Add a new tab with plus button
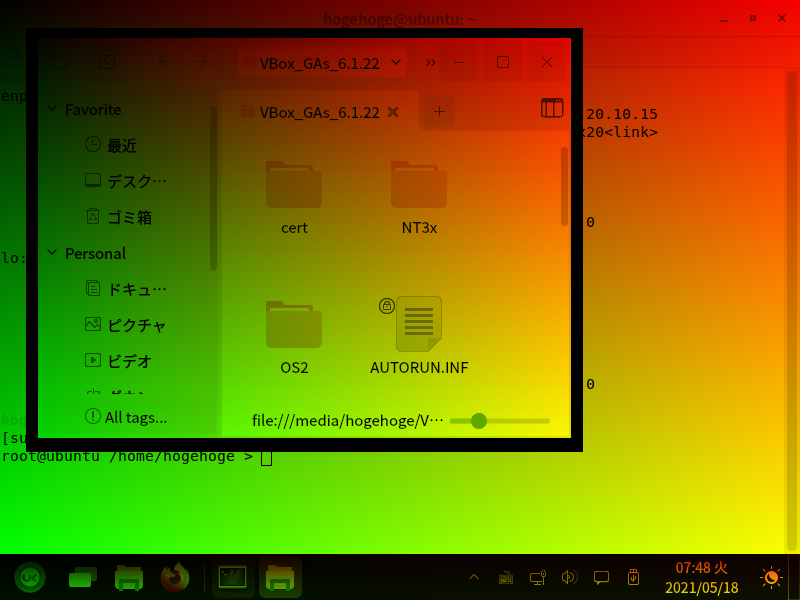Screen dimensions: 800x600 439,112
